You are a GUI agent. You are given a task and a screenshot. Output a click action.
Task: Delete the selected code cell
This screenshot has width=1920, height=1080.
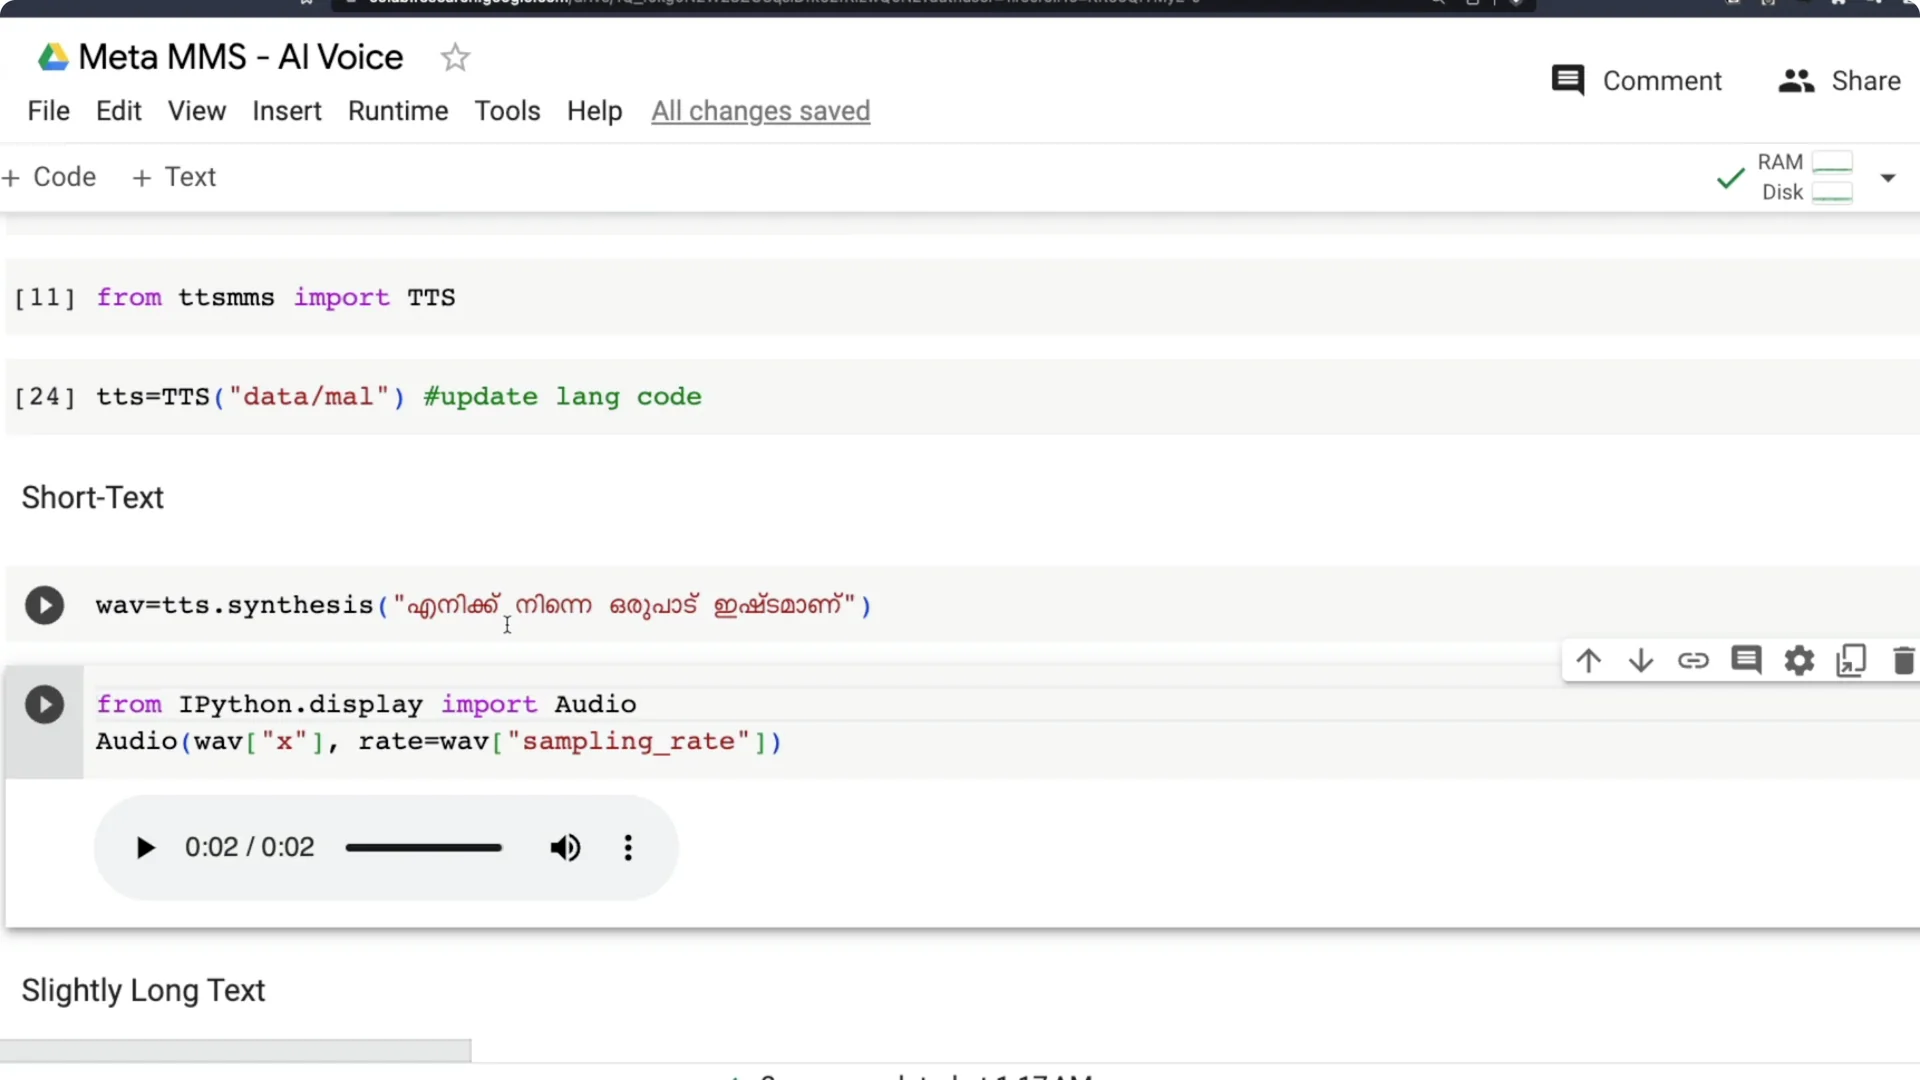1903,660
